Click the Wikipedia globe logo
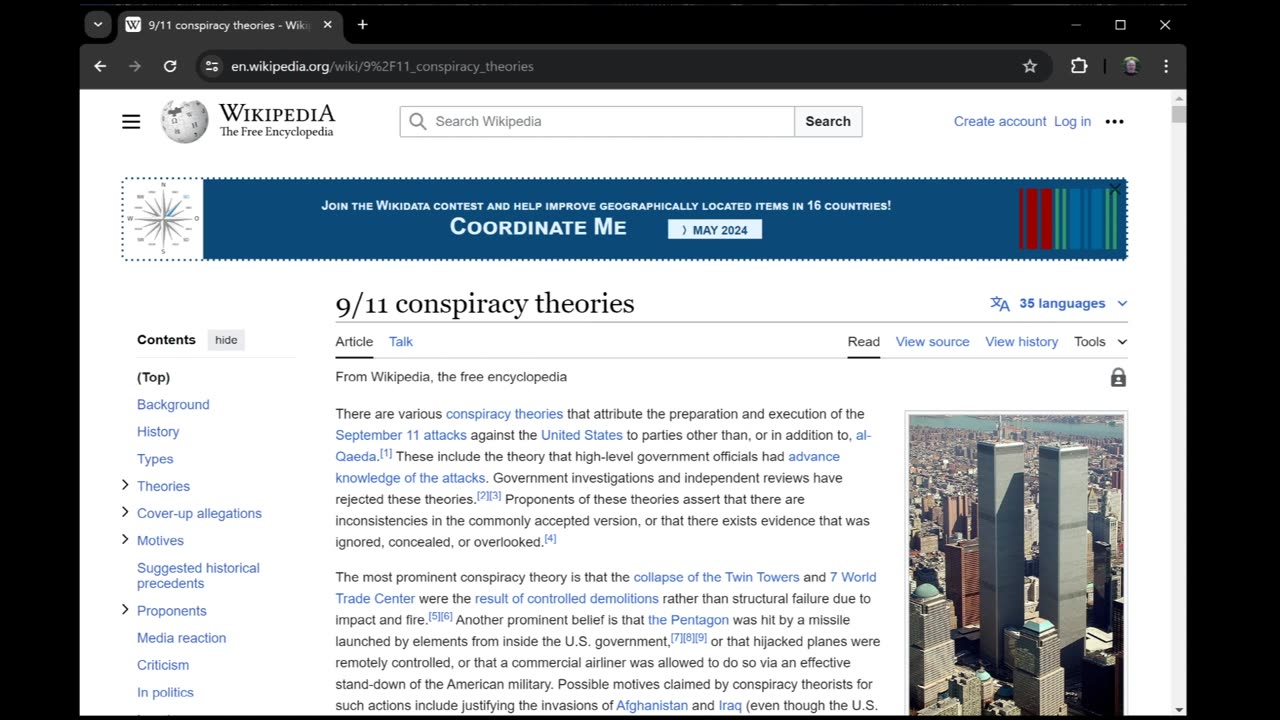 (185, 121)
